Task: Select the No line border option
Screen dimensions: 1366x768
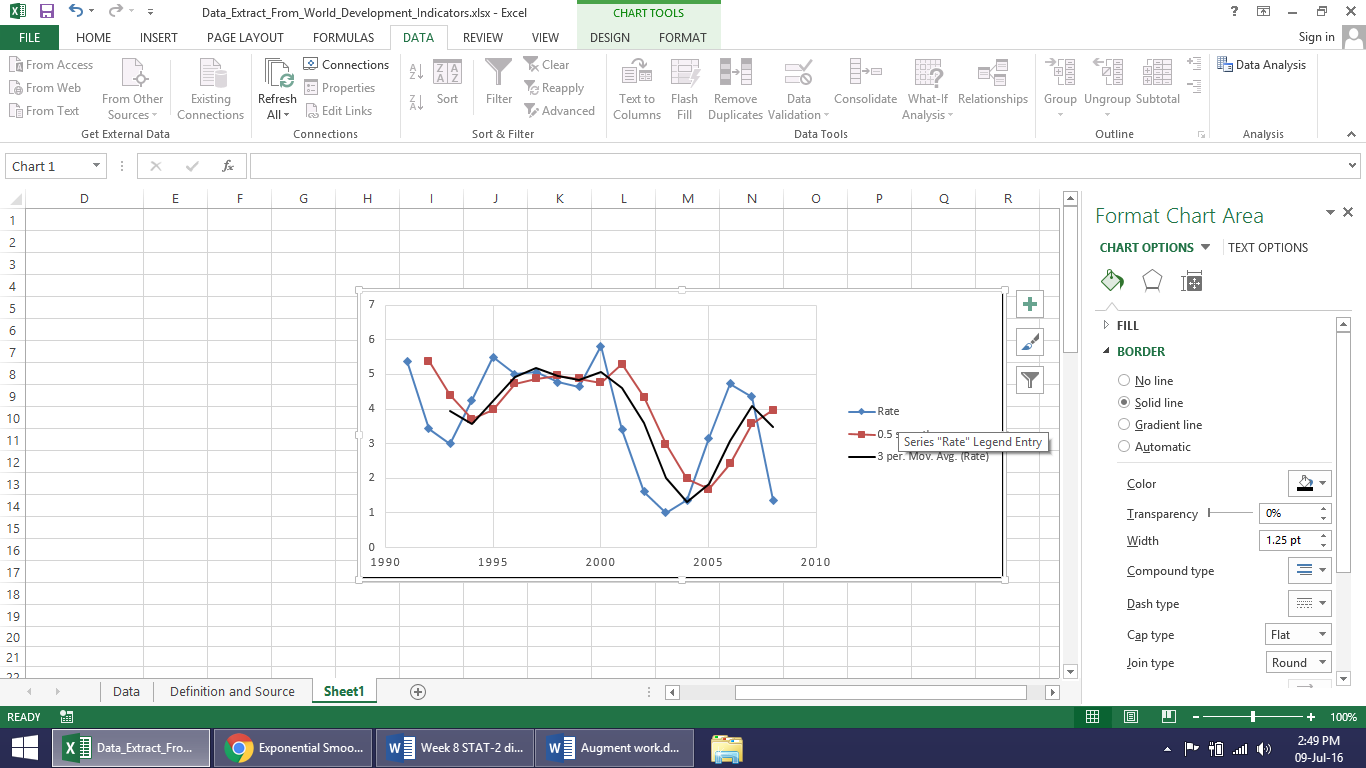Action: pos(1124,381)
